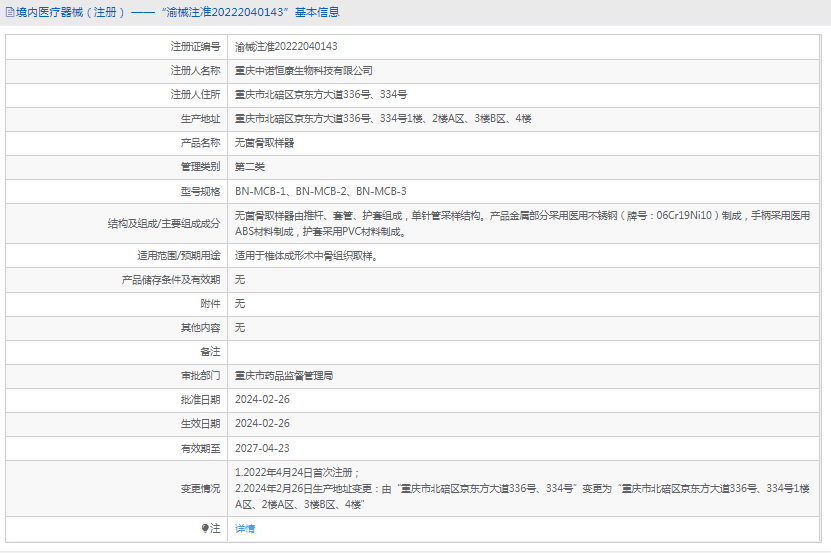This screenshot has width=831, height=553.
Task: Click the header title 境内医疗器械(注册)
Action: (70, 12)
